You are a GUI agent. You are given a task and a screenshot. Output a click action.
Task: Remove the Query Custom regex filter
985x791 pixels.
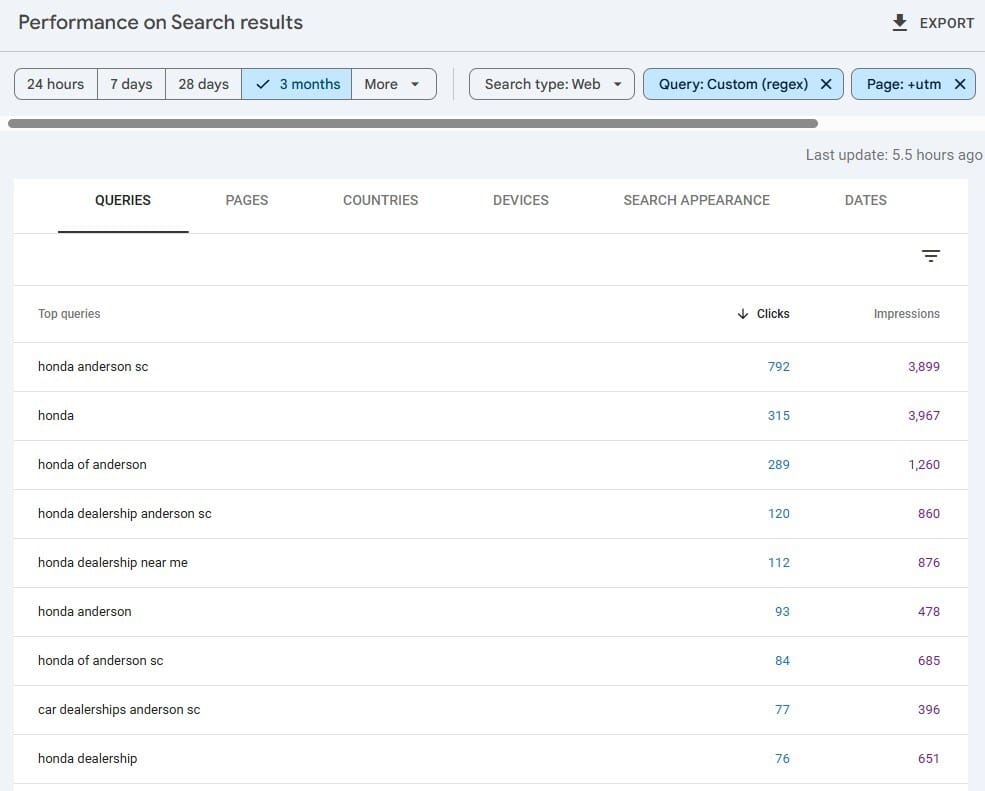pos(826,84)
